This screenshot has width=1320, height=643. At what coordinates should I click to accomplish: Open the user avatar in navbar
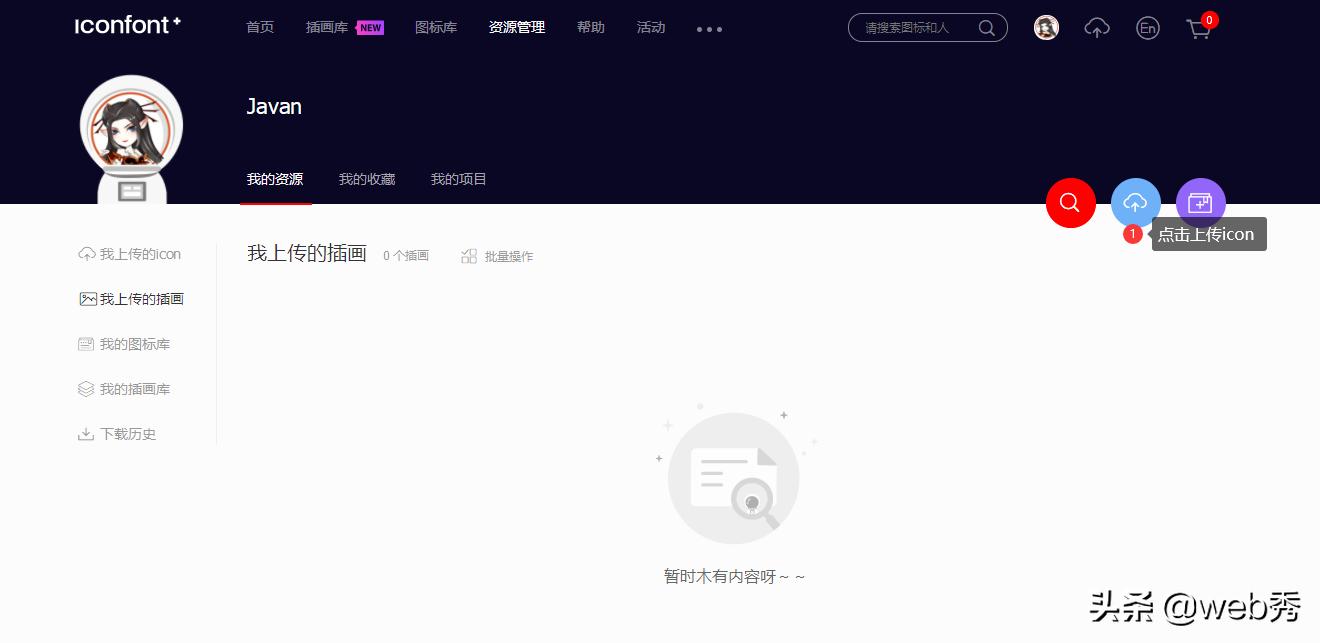(x=1046, y=28)
